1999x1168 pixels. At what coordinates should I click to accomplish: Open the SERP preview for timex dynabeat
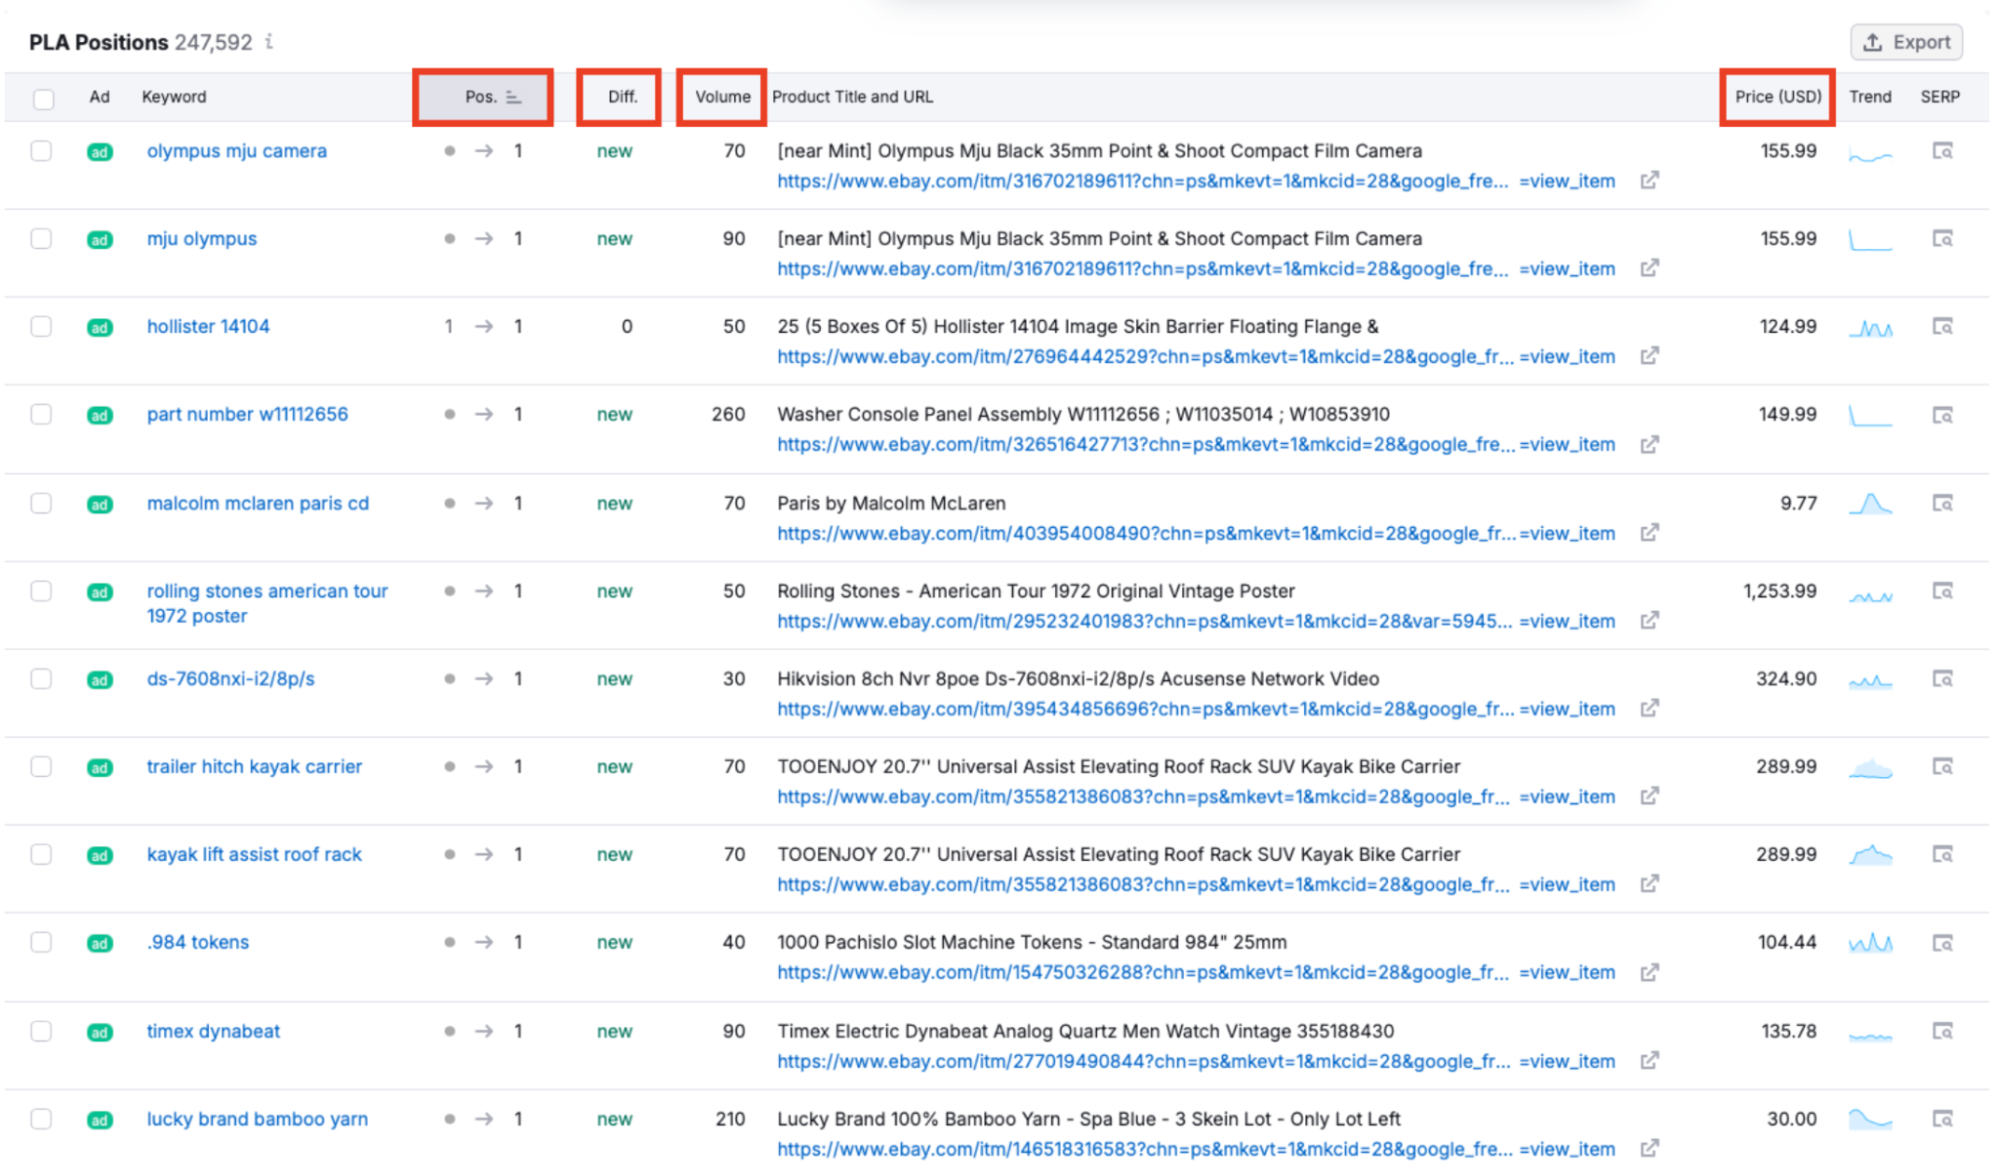(x=1941, y=1030)
